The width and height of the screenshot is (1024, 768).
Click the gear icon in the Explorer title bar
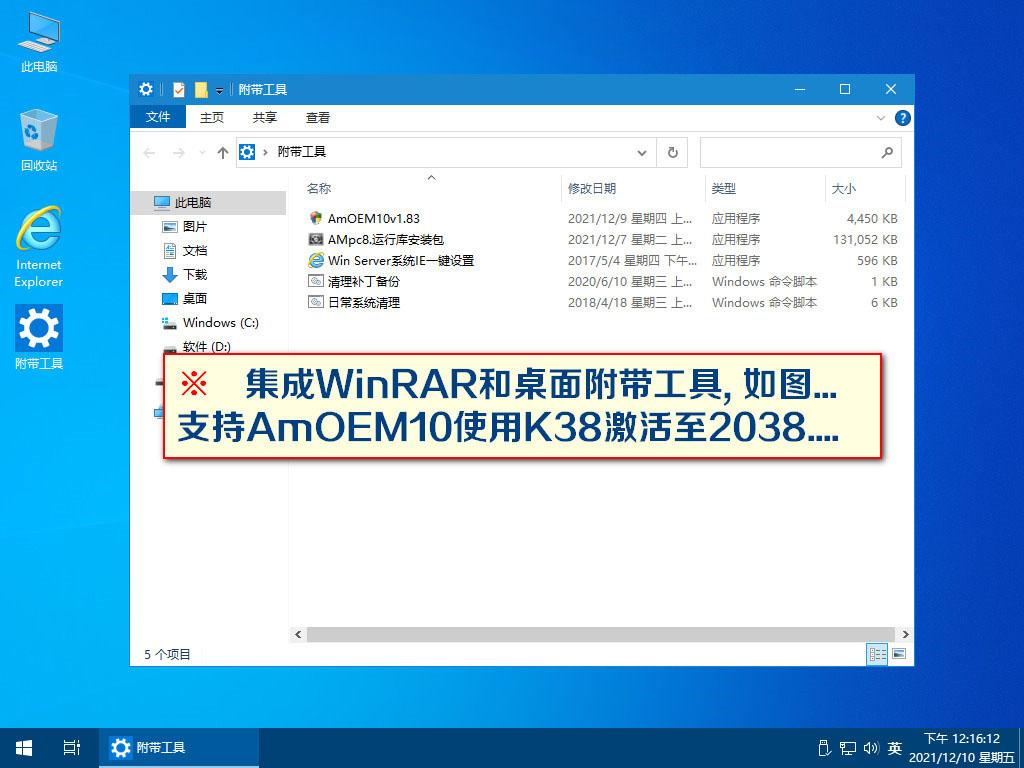click(146, 89)
